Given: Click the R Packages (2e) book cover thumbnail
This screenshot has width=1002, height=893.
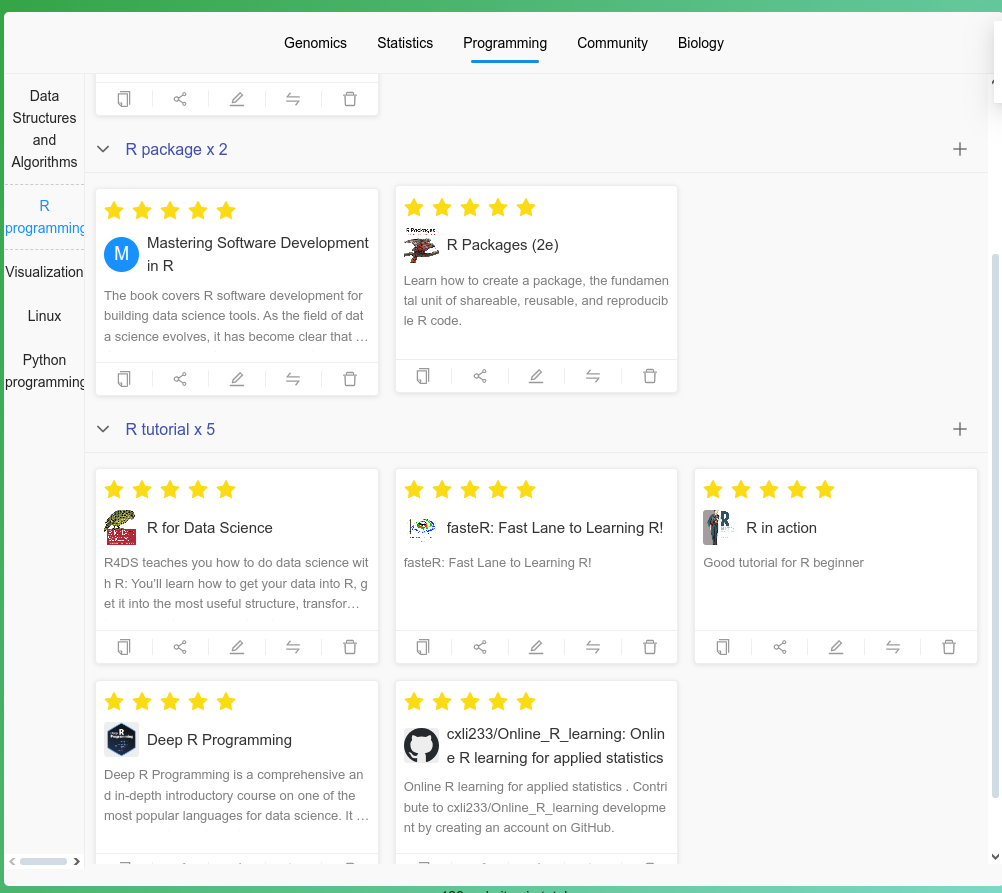Looking at the screenshot, I should [421, 245].
